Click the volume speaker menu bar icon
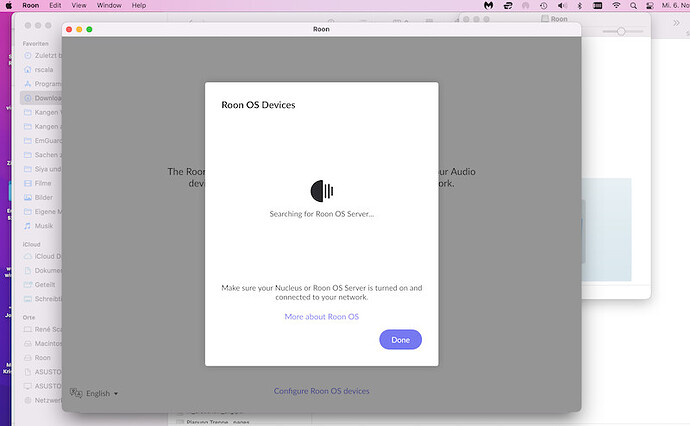This screenshot has height=426, width=690. pos(562,6)
